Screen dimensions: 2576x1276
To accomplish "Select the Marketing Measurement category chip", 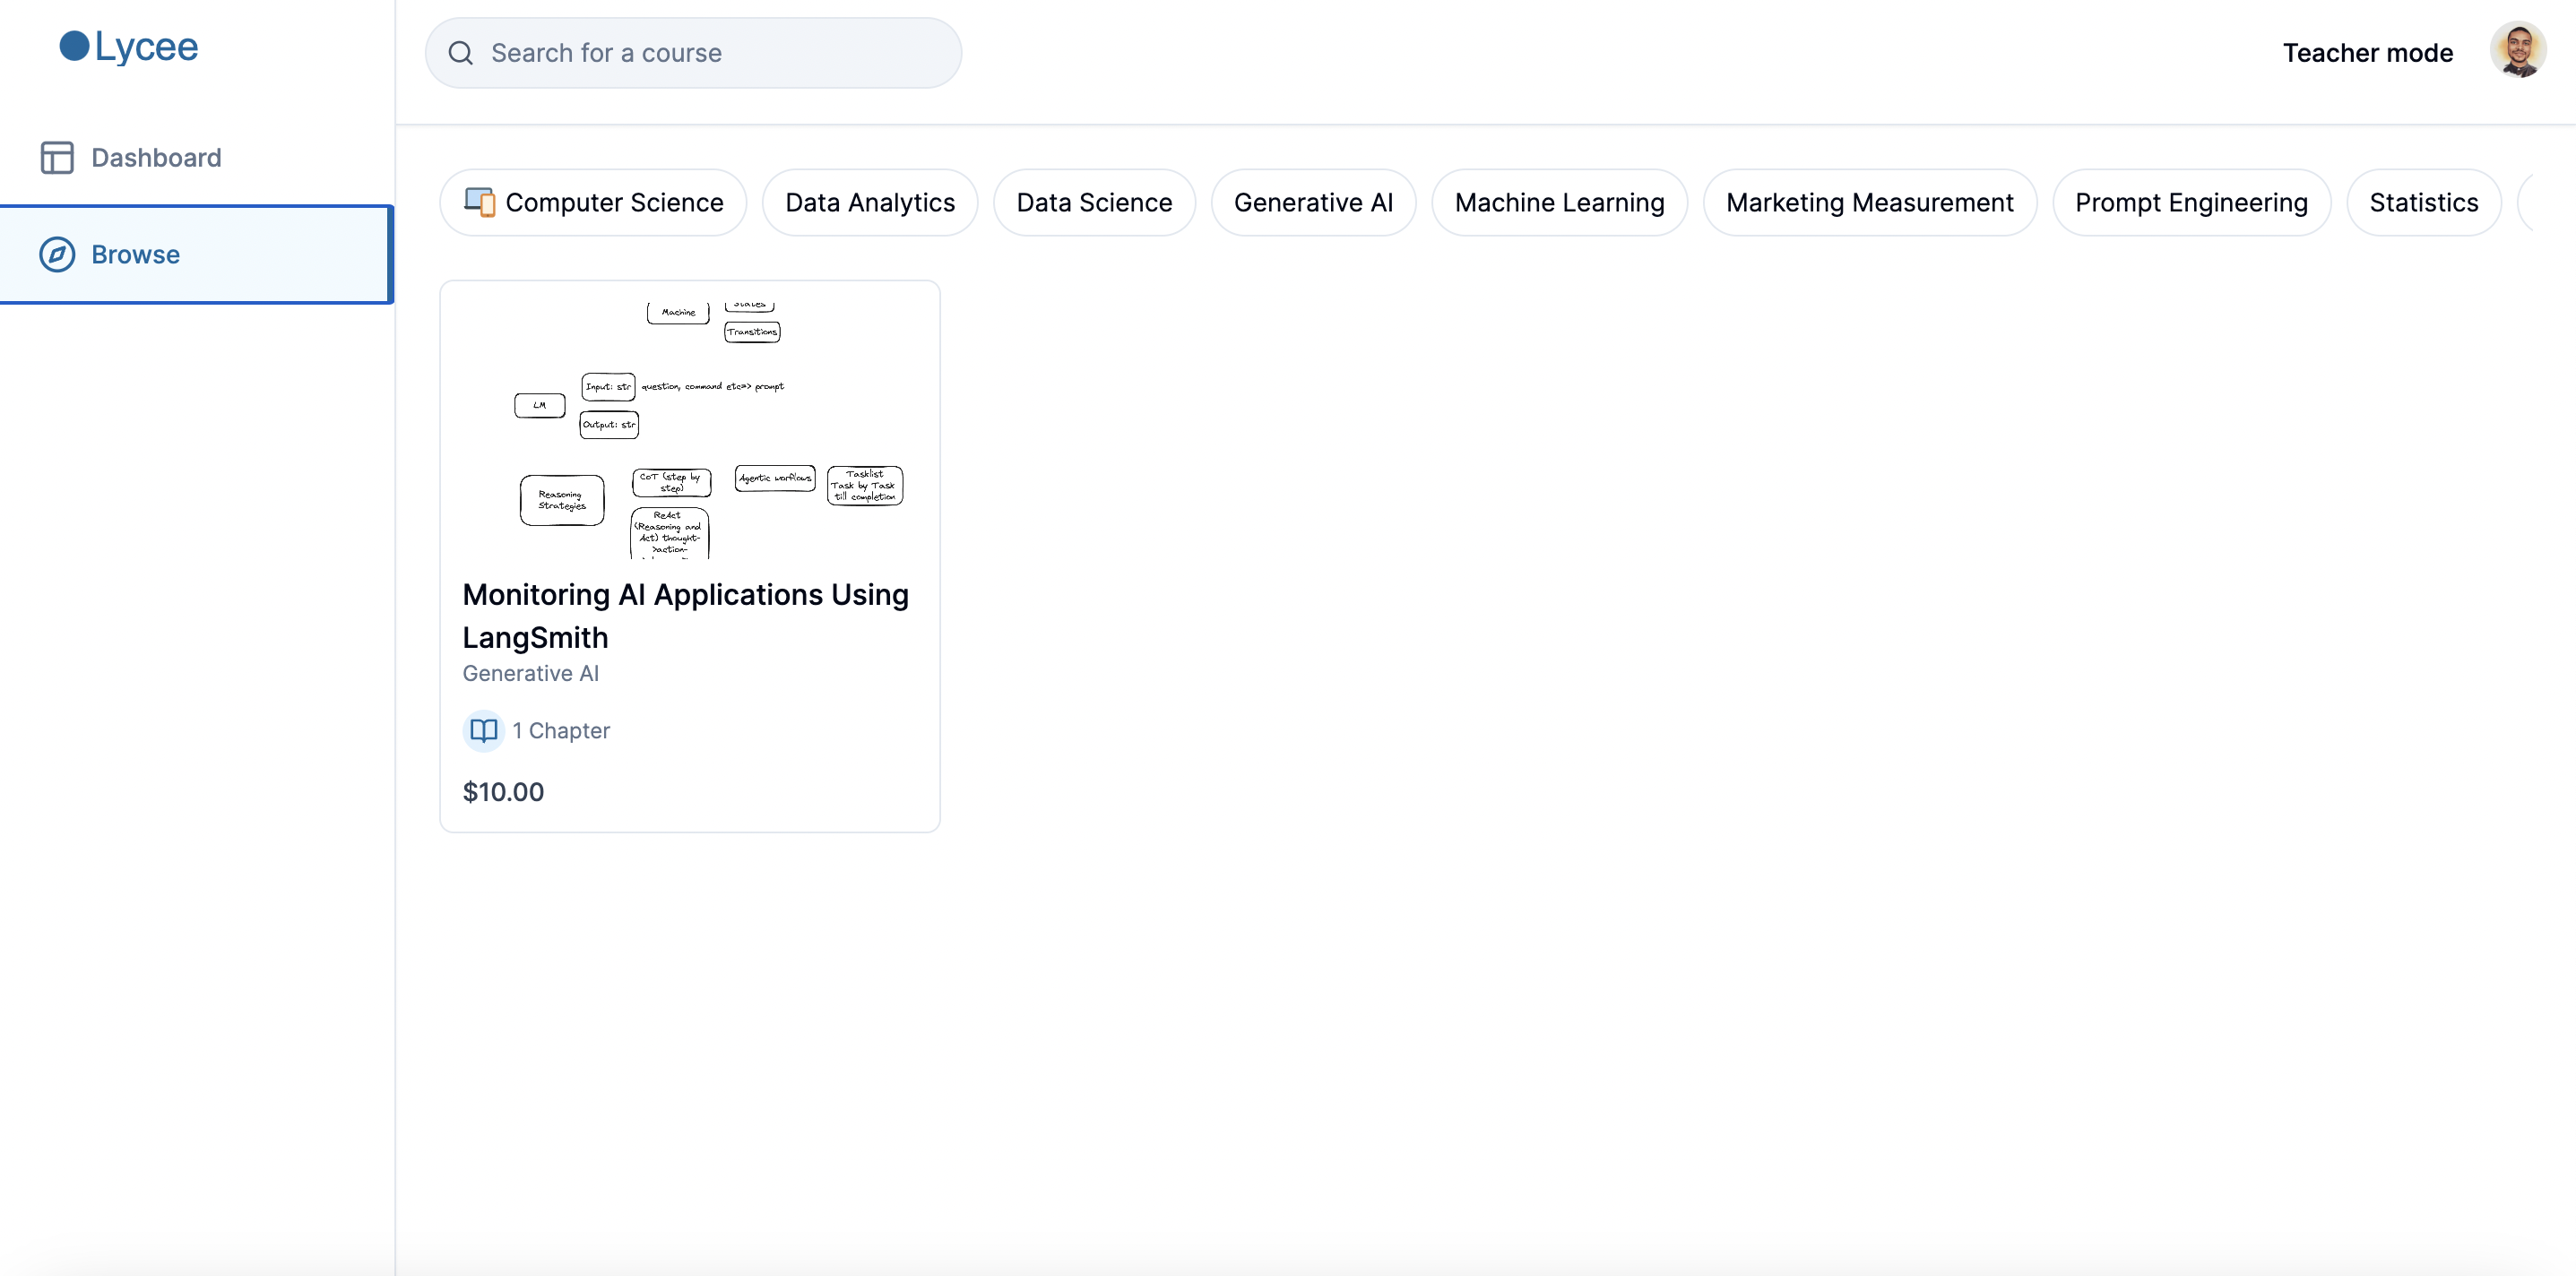I will click(1868, 203).
